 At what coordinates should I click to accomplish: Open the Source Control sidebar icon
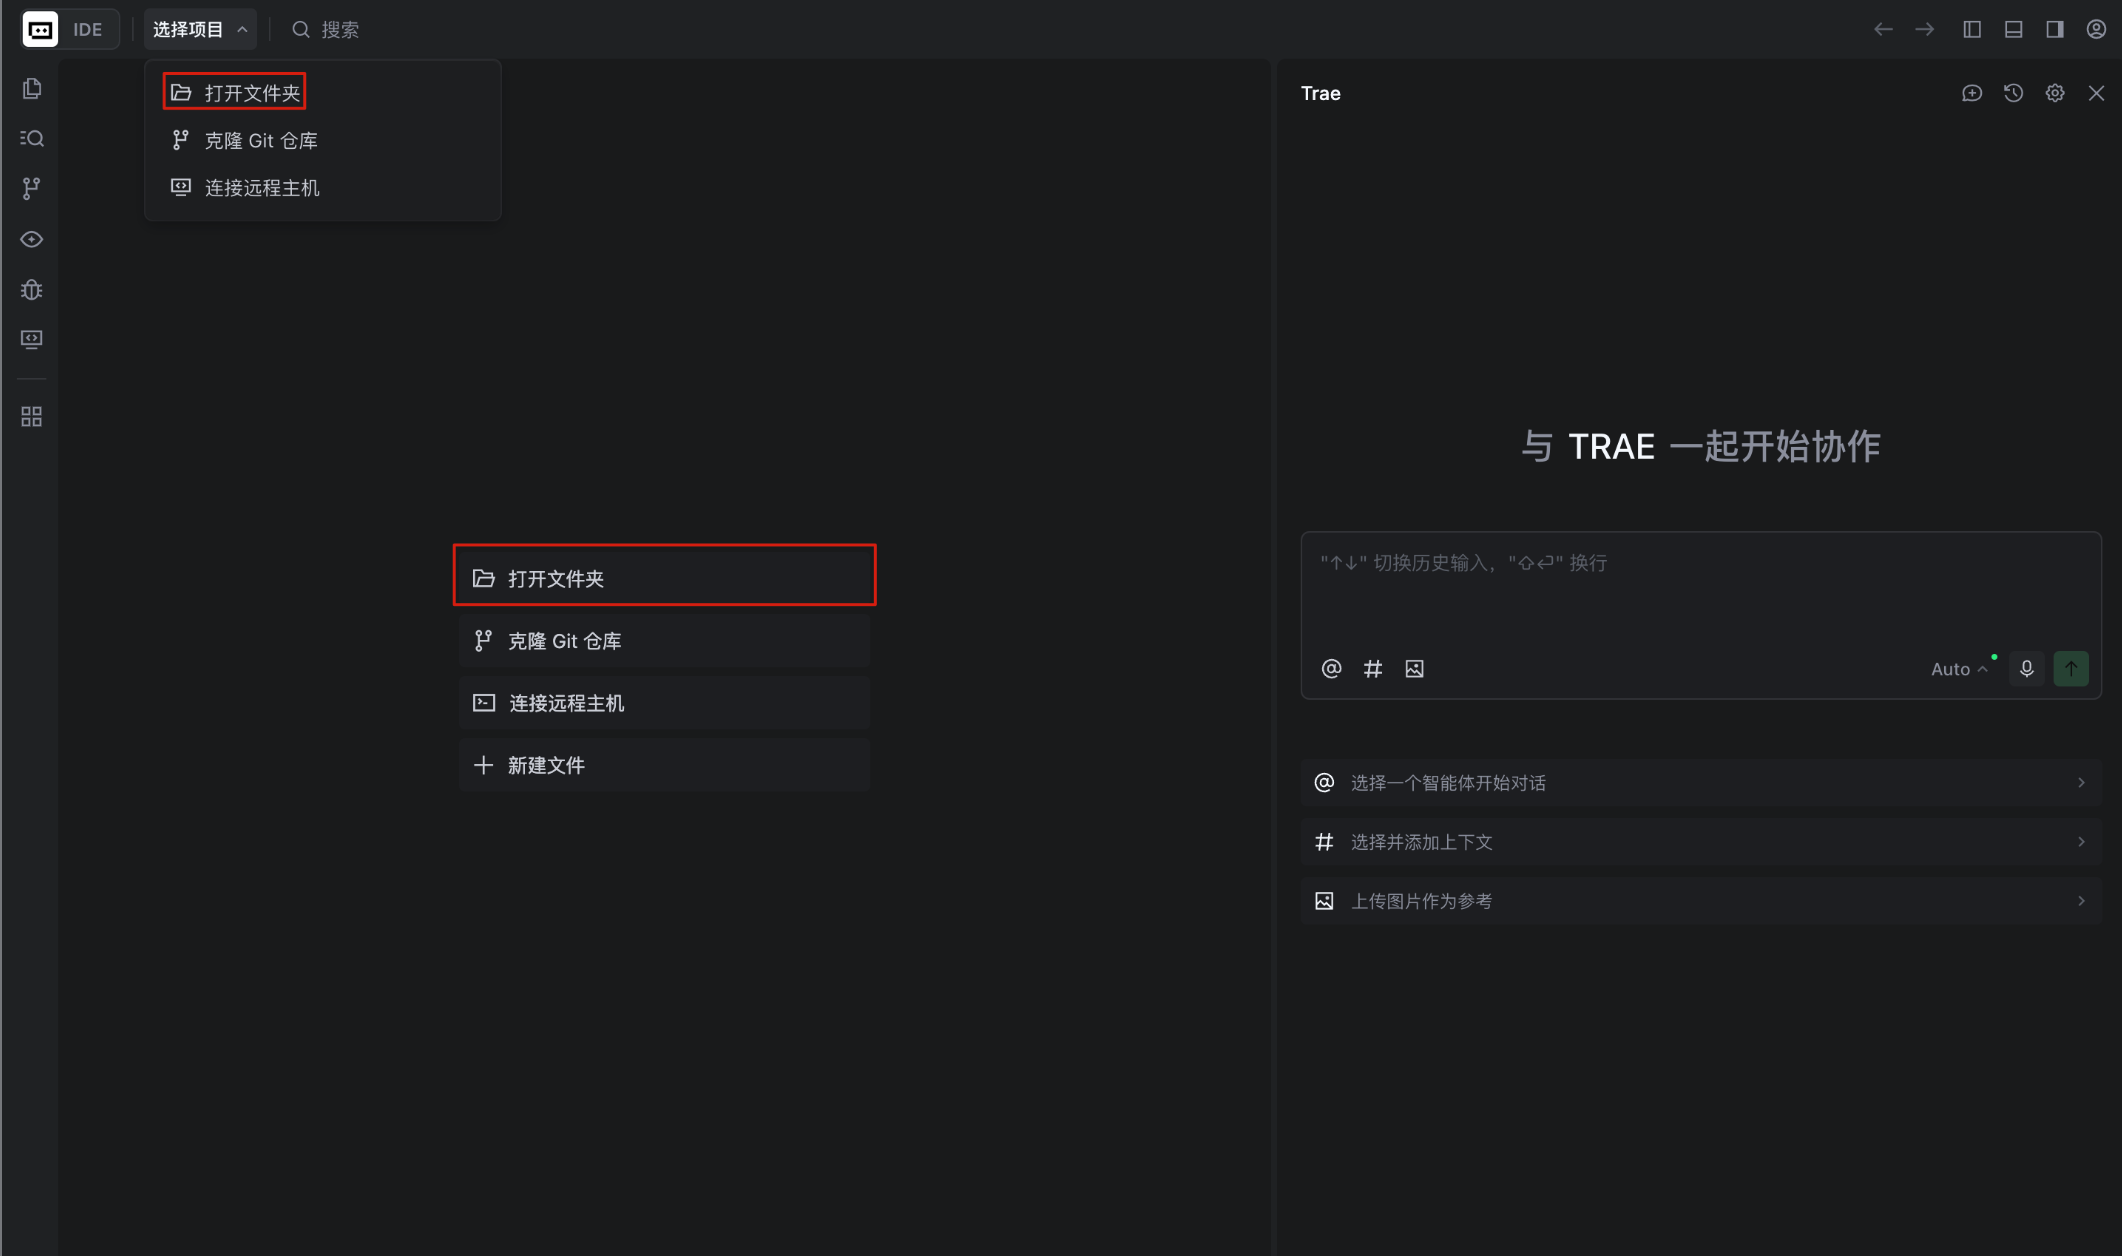coord(32,188)
